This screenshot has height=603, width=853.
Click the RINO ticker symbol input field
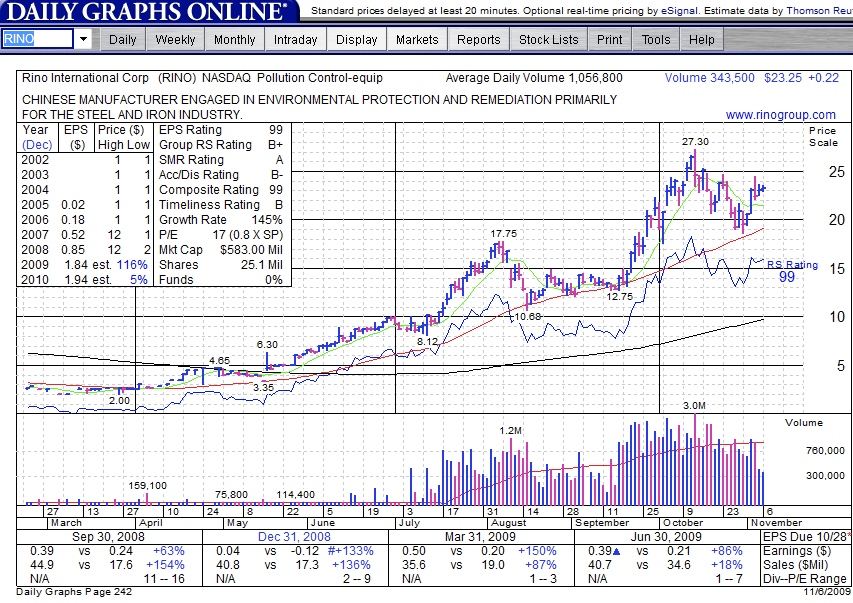(x=37, y=39)
